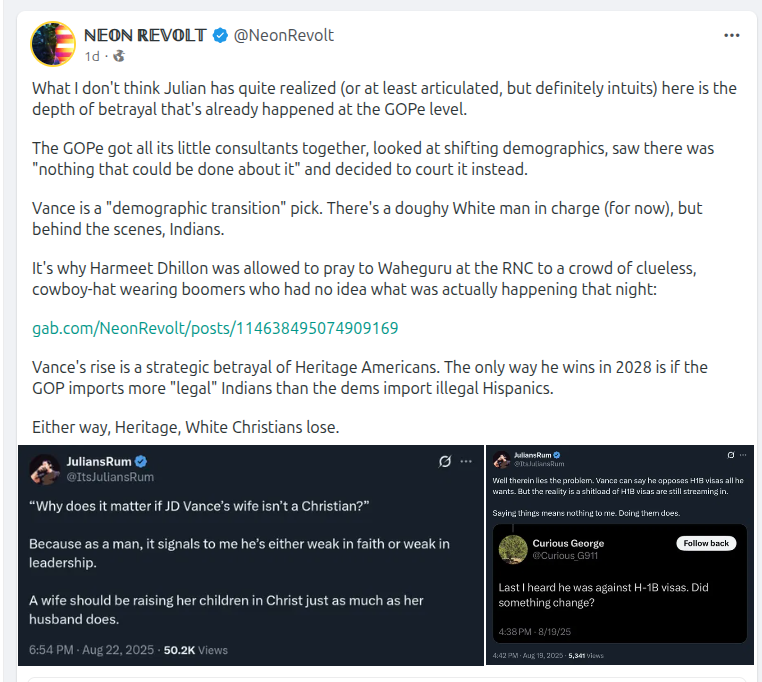Viewport: 762px width, 682px height.
Task: Click the three-dot menu in the left tweet screenshot
Action: click(x=465, y=462)
